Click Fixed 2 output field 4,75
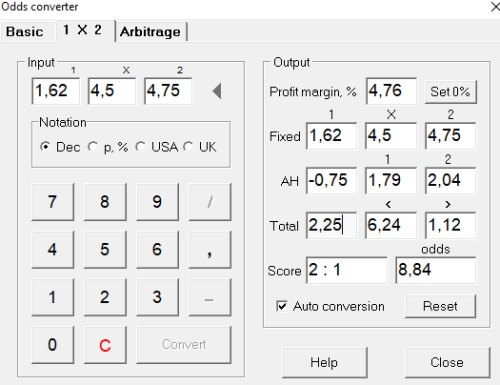The width and height of the screenshot is (500, 385). coord(450,136)
